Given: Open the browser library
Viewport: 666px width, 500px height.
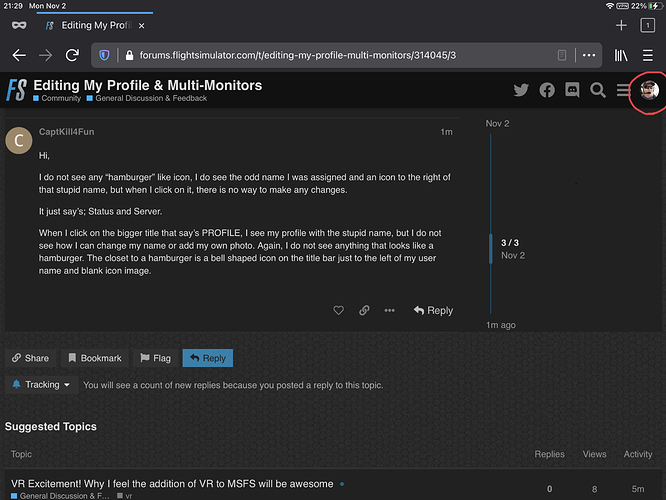Looking at the screenshot, I should 621,55.
